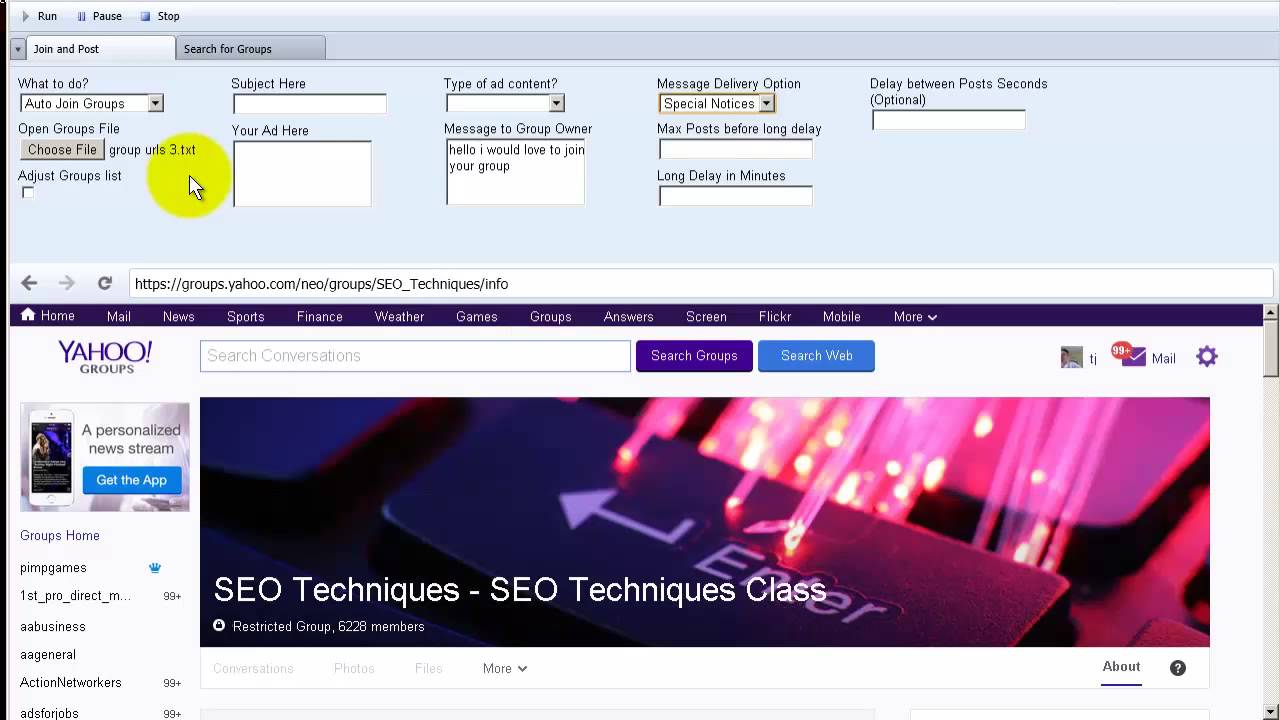The height and width of the screenshot is (720, 1280).
Task: Click the Search Groups button
Action: point(694,356)
